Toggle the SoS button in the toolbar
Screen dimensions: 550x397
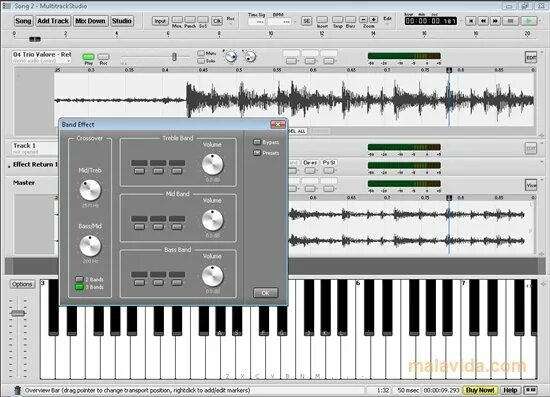(x=203, y=20)
